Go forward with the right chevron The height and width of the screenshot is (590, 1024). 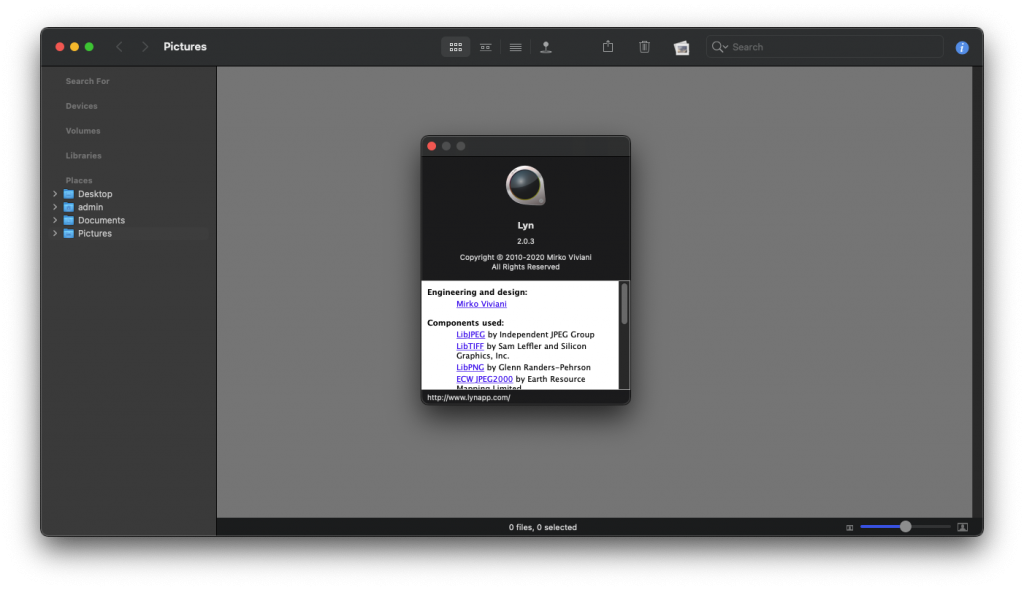coord(145,46)
